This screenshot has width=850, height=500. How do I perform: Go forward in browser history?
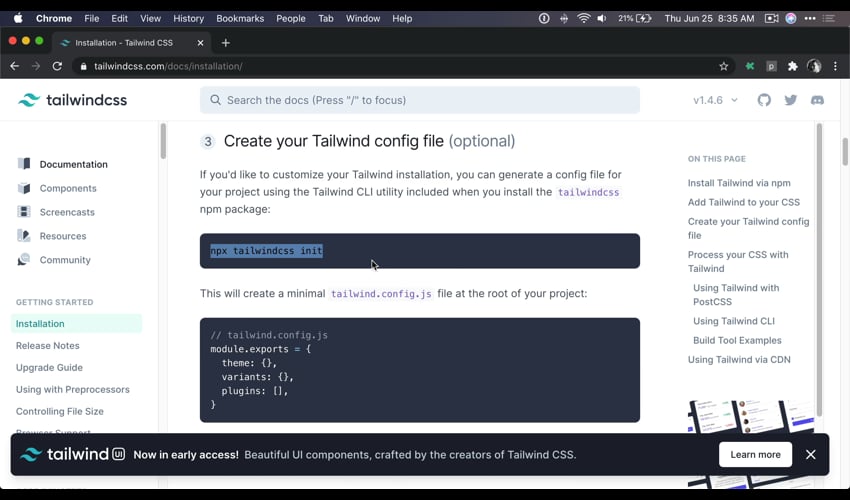click(x=36, y=66)
